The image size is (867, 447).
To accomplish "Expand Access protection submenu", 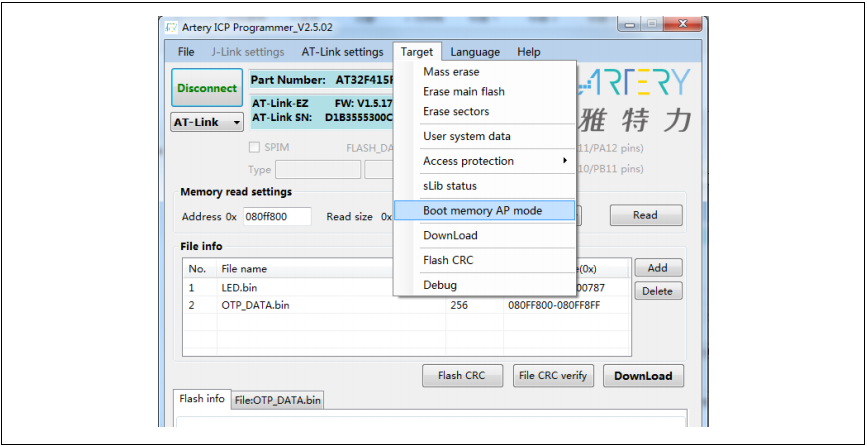I will coord(484,161).
